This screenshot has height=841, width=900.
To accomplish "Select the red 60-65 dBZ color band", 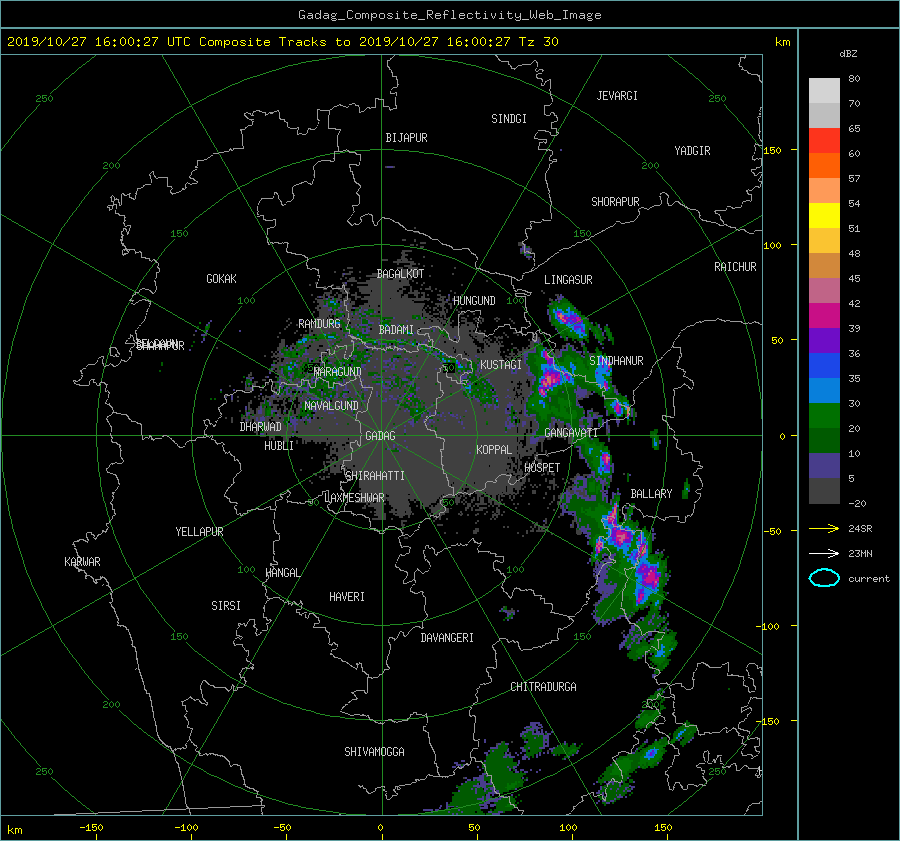I will tap(824, 140).
